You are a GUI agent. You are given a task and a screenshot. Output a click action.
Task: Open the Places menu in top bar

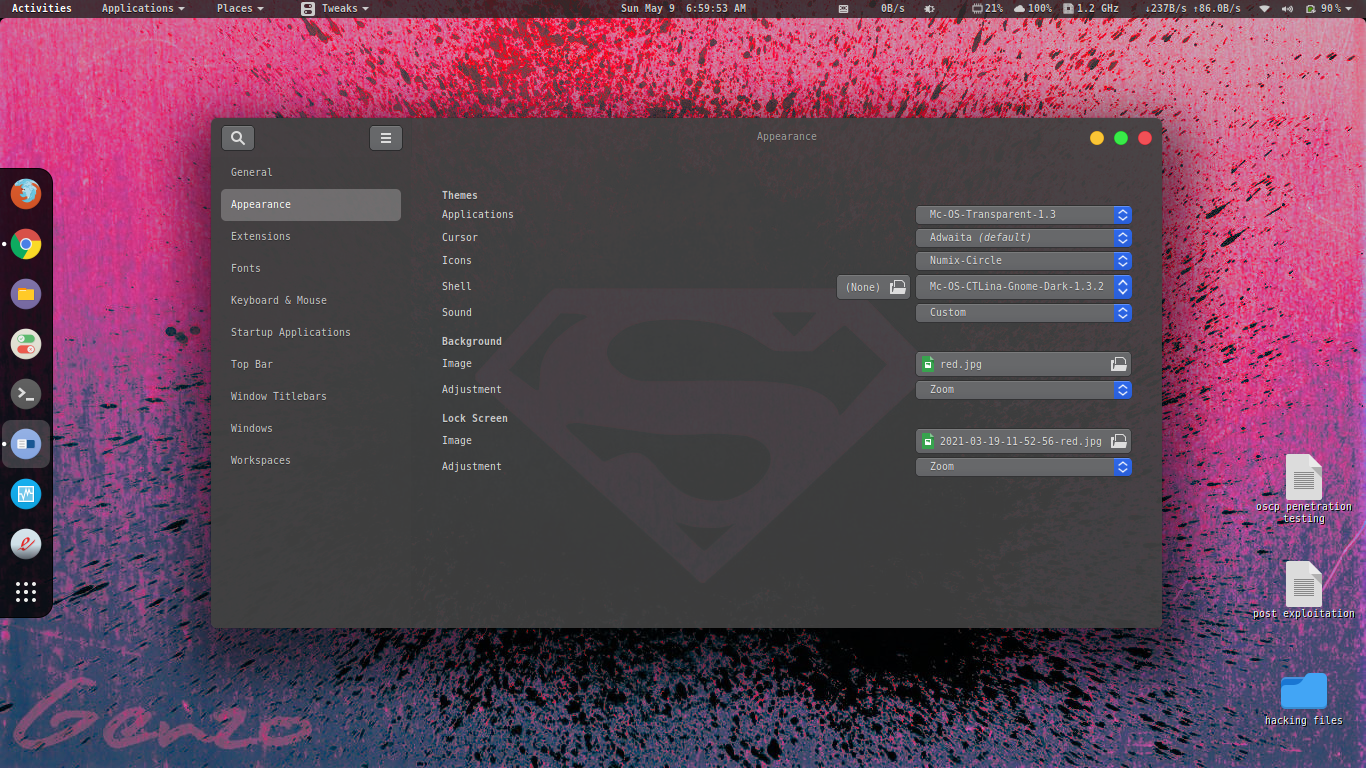[240, 8]
